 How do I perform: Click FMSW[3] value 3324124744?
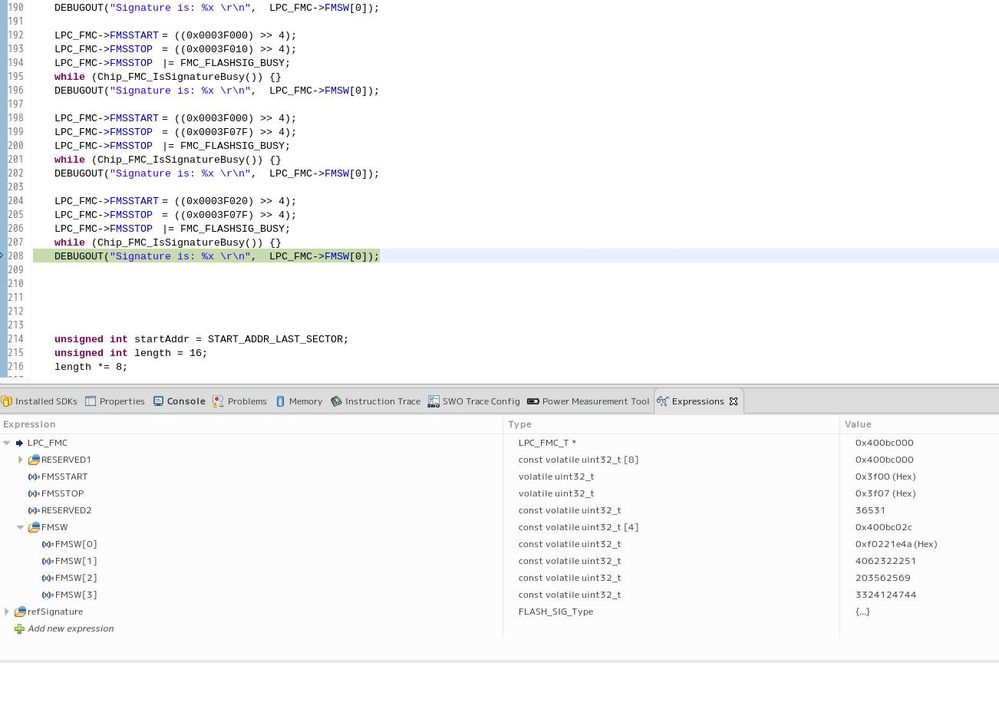[x=885, y=594]
